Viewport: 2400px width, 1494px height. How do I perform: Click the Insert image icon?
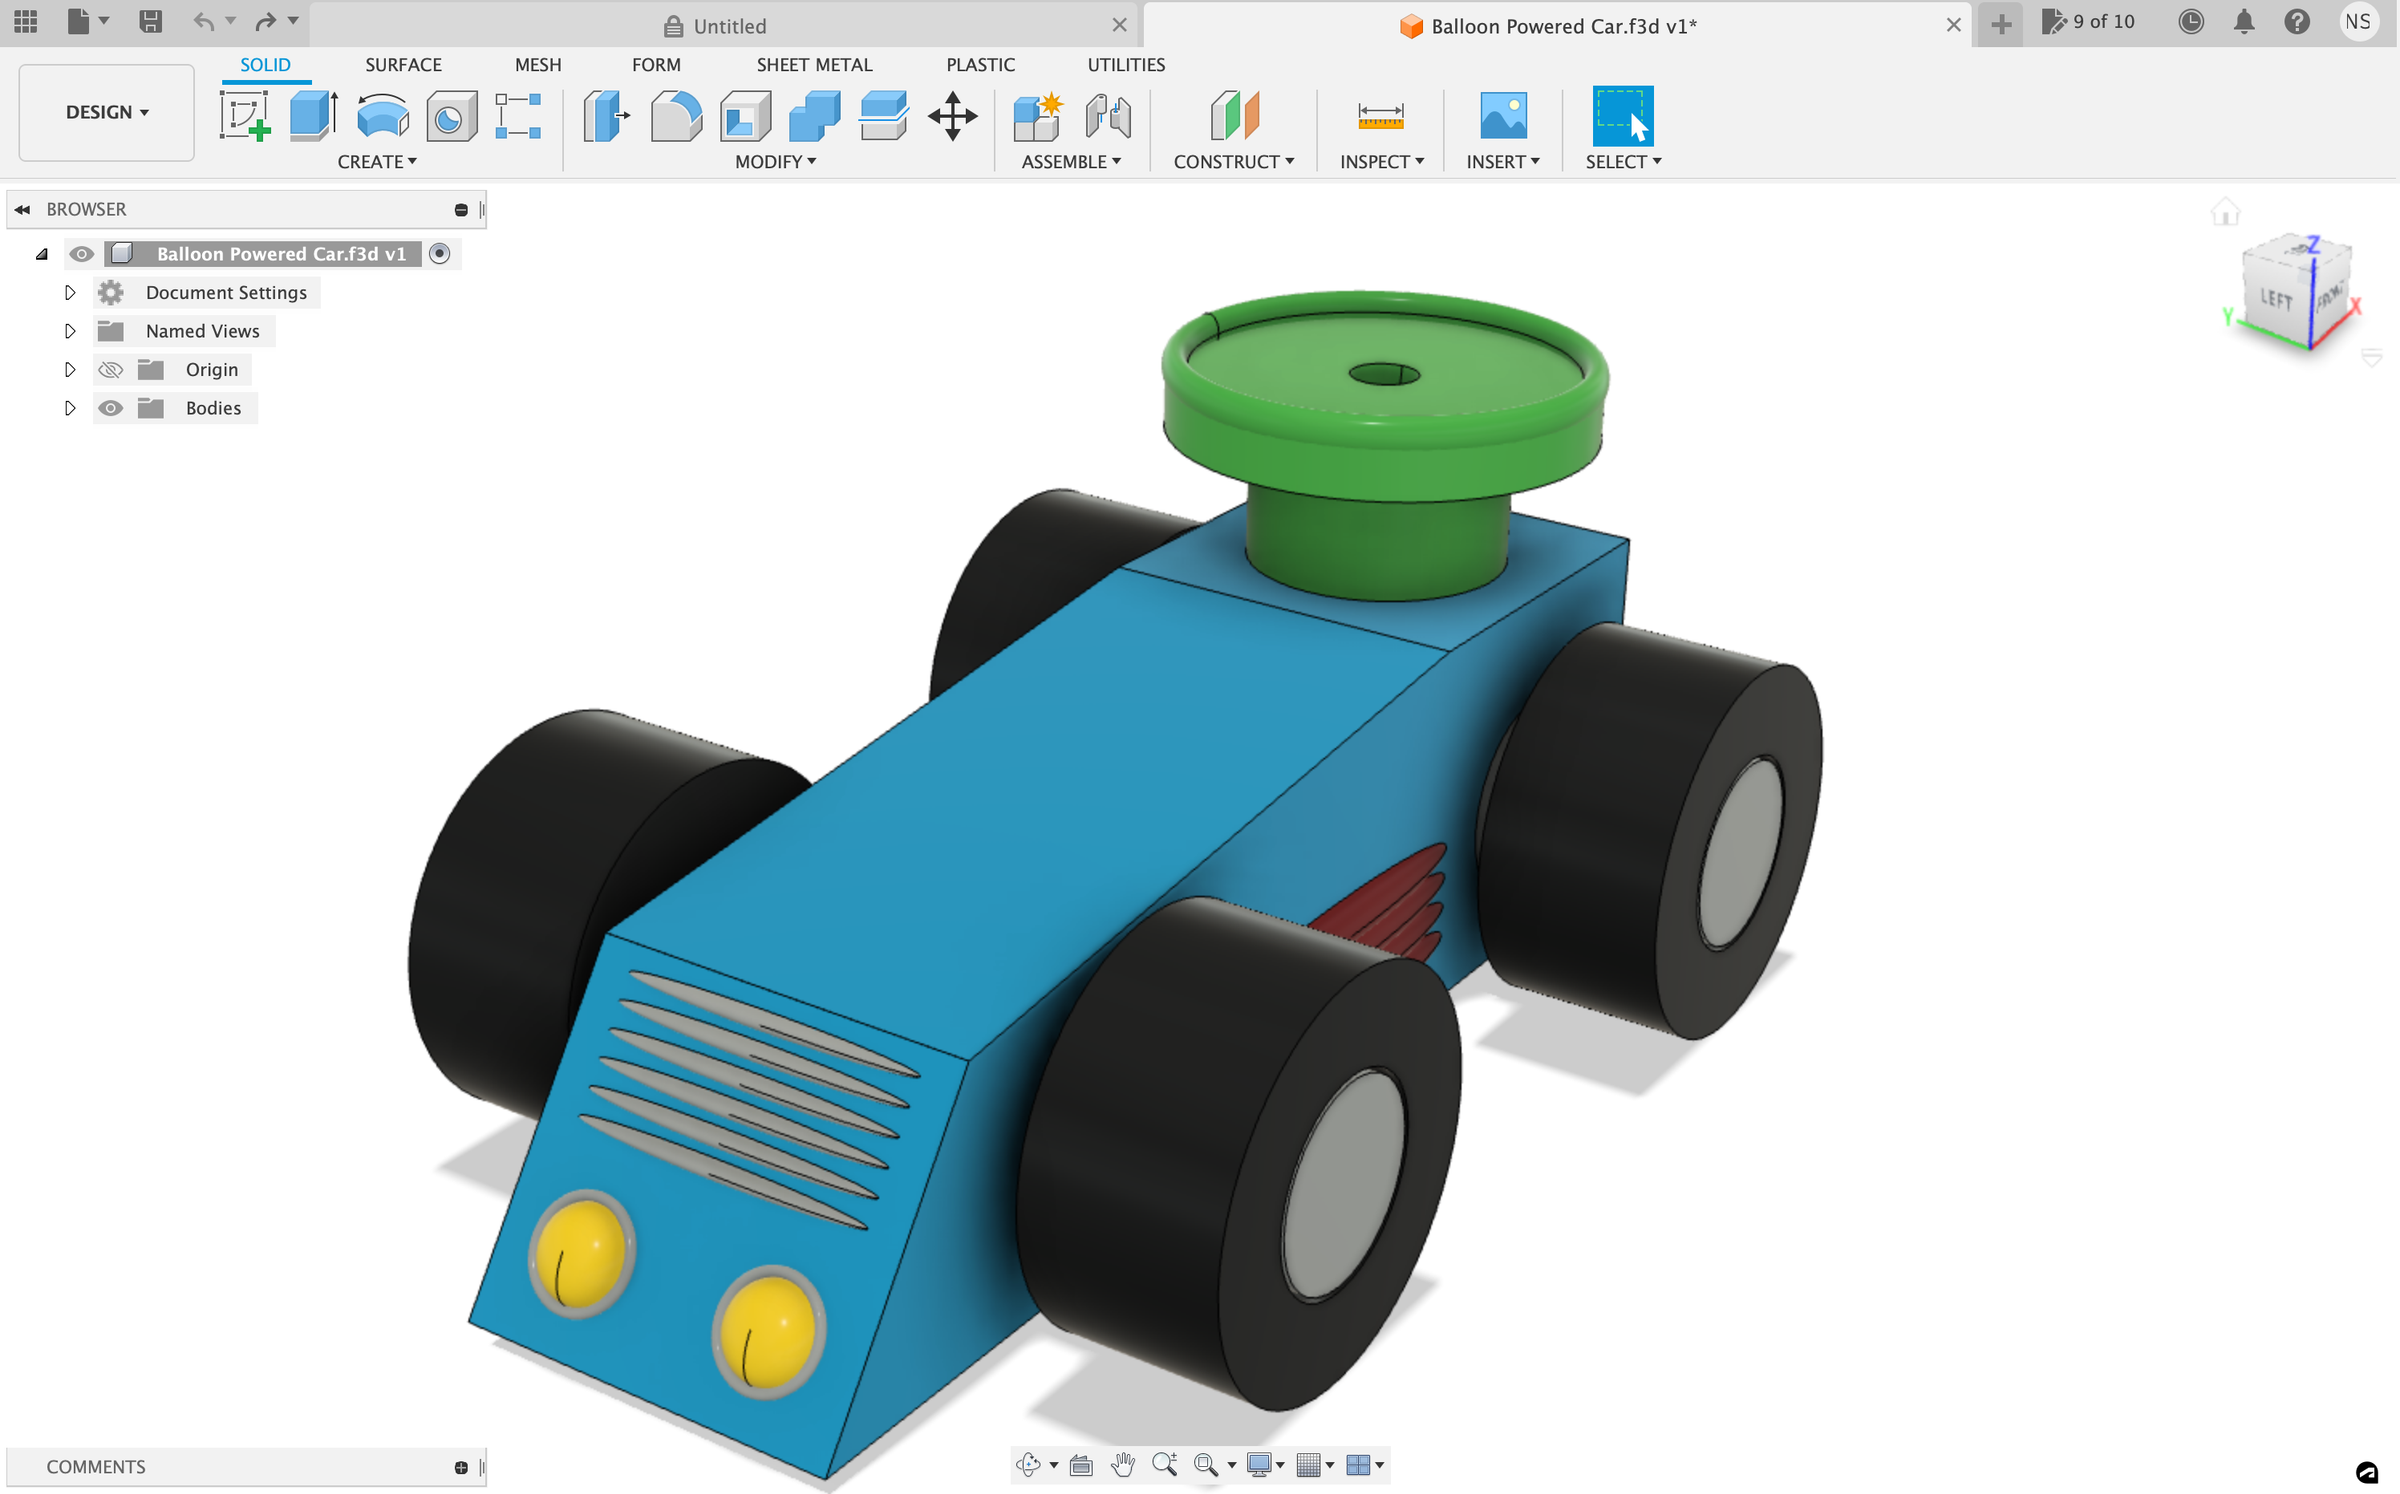pyautogui.click(x=1503, y=115)
